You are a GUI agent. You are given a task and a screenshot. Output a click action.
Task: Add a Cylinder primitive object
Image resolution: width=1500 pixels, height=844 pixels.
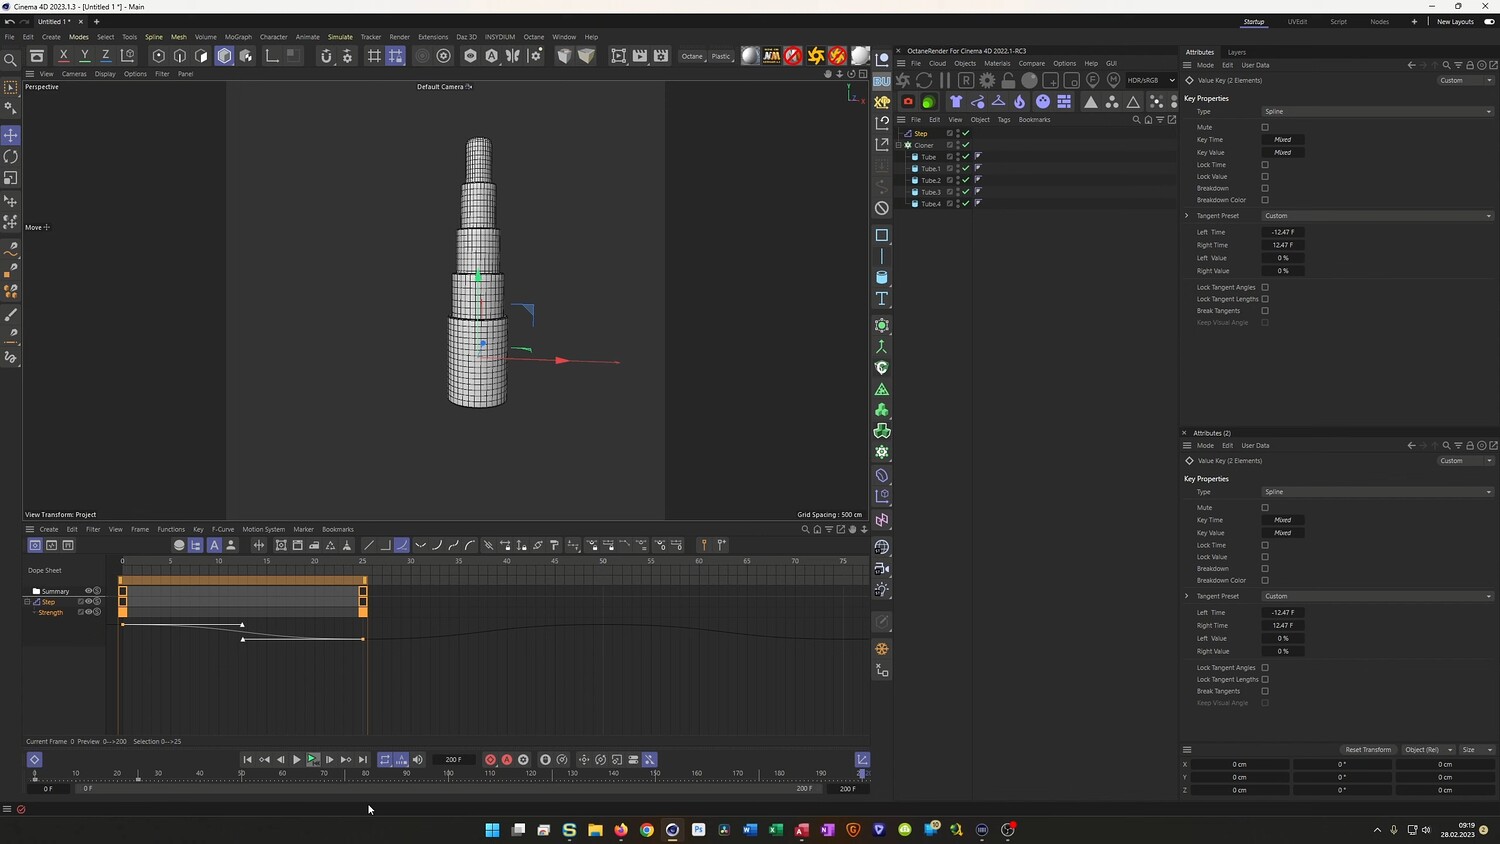882,277
